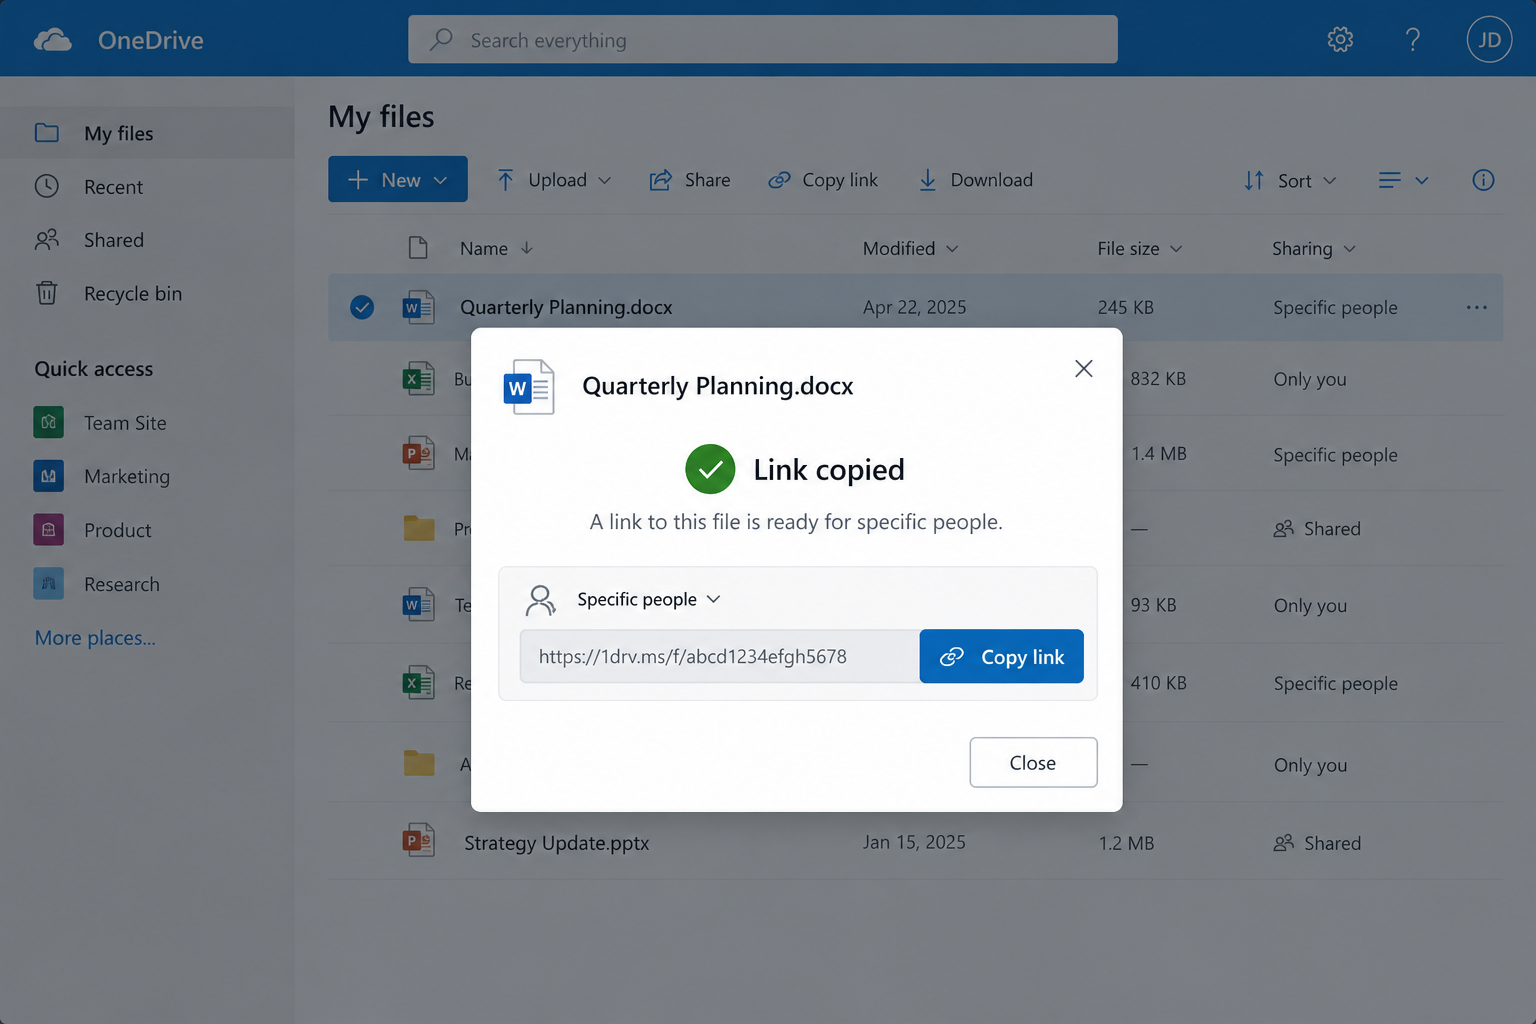The image size is (1536, 1024).
Task: Click the file type column header icon
Action: click(418, 248)
